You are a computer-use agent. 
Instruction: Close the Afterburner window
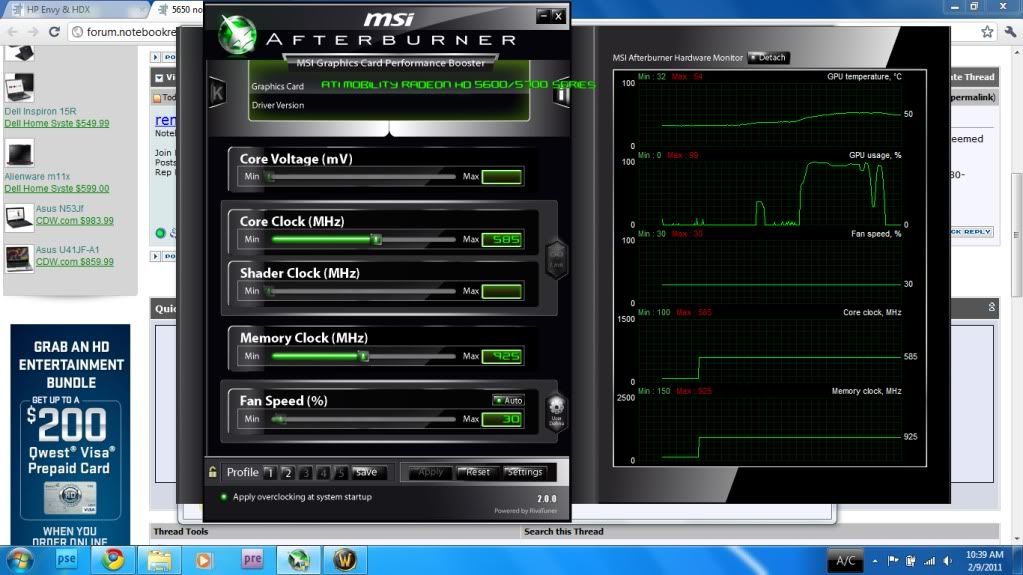tap(558, 16)
